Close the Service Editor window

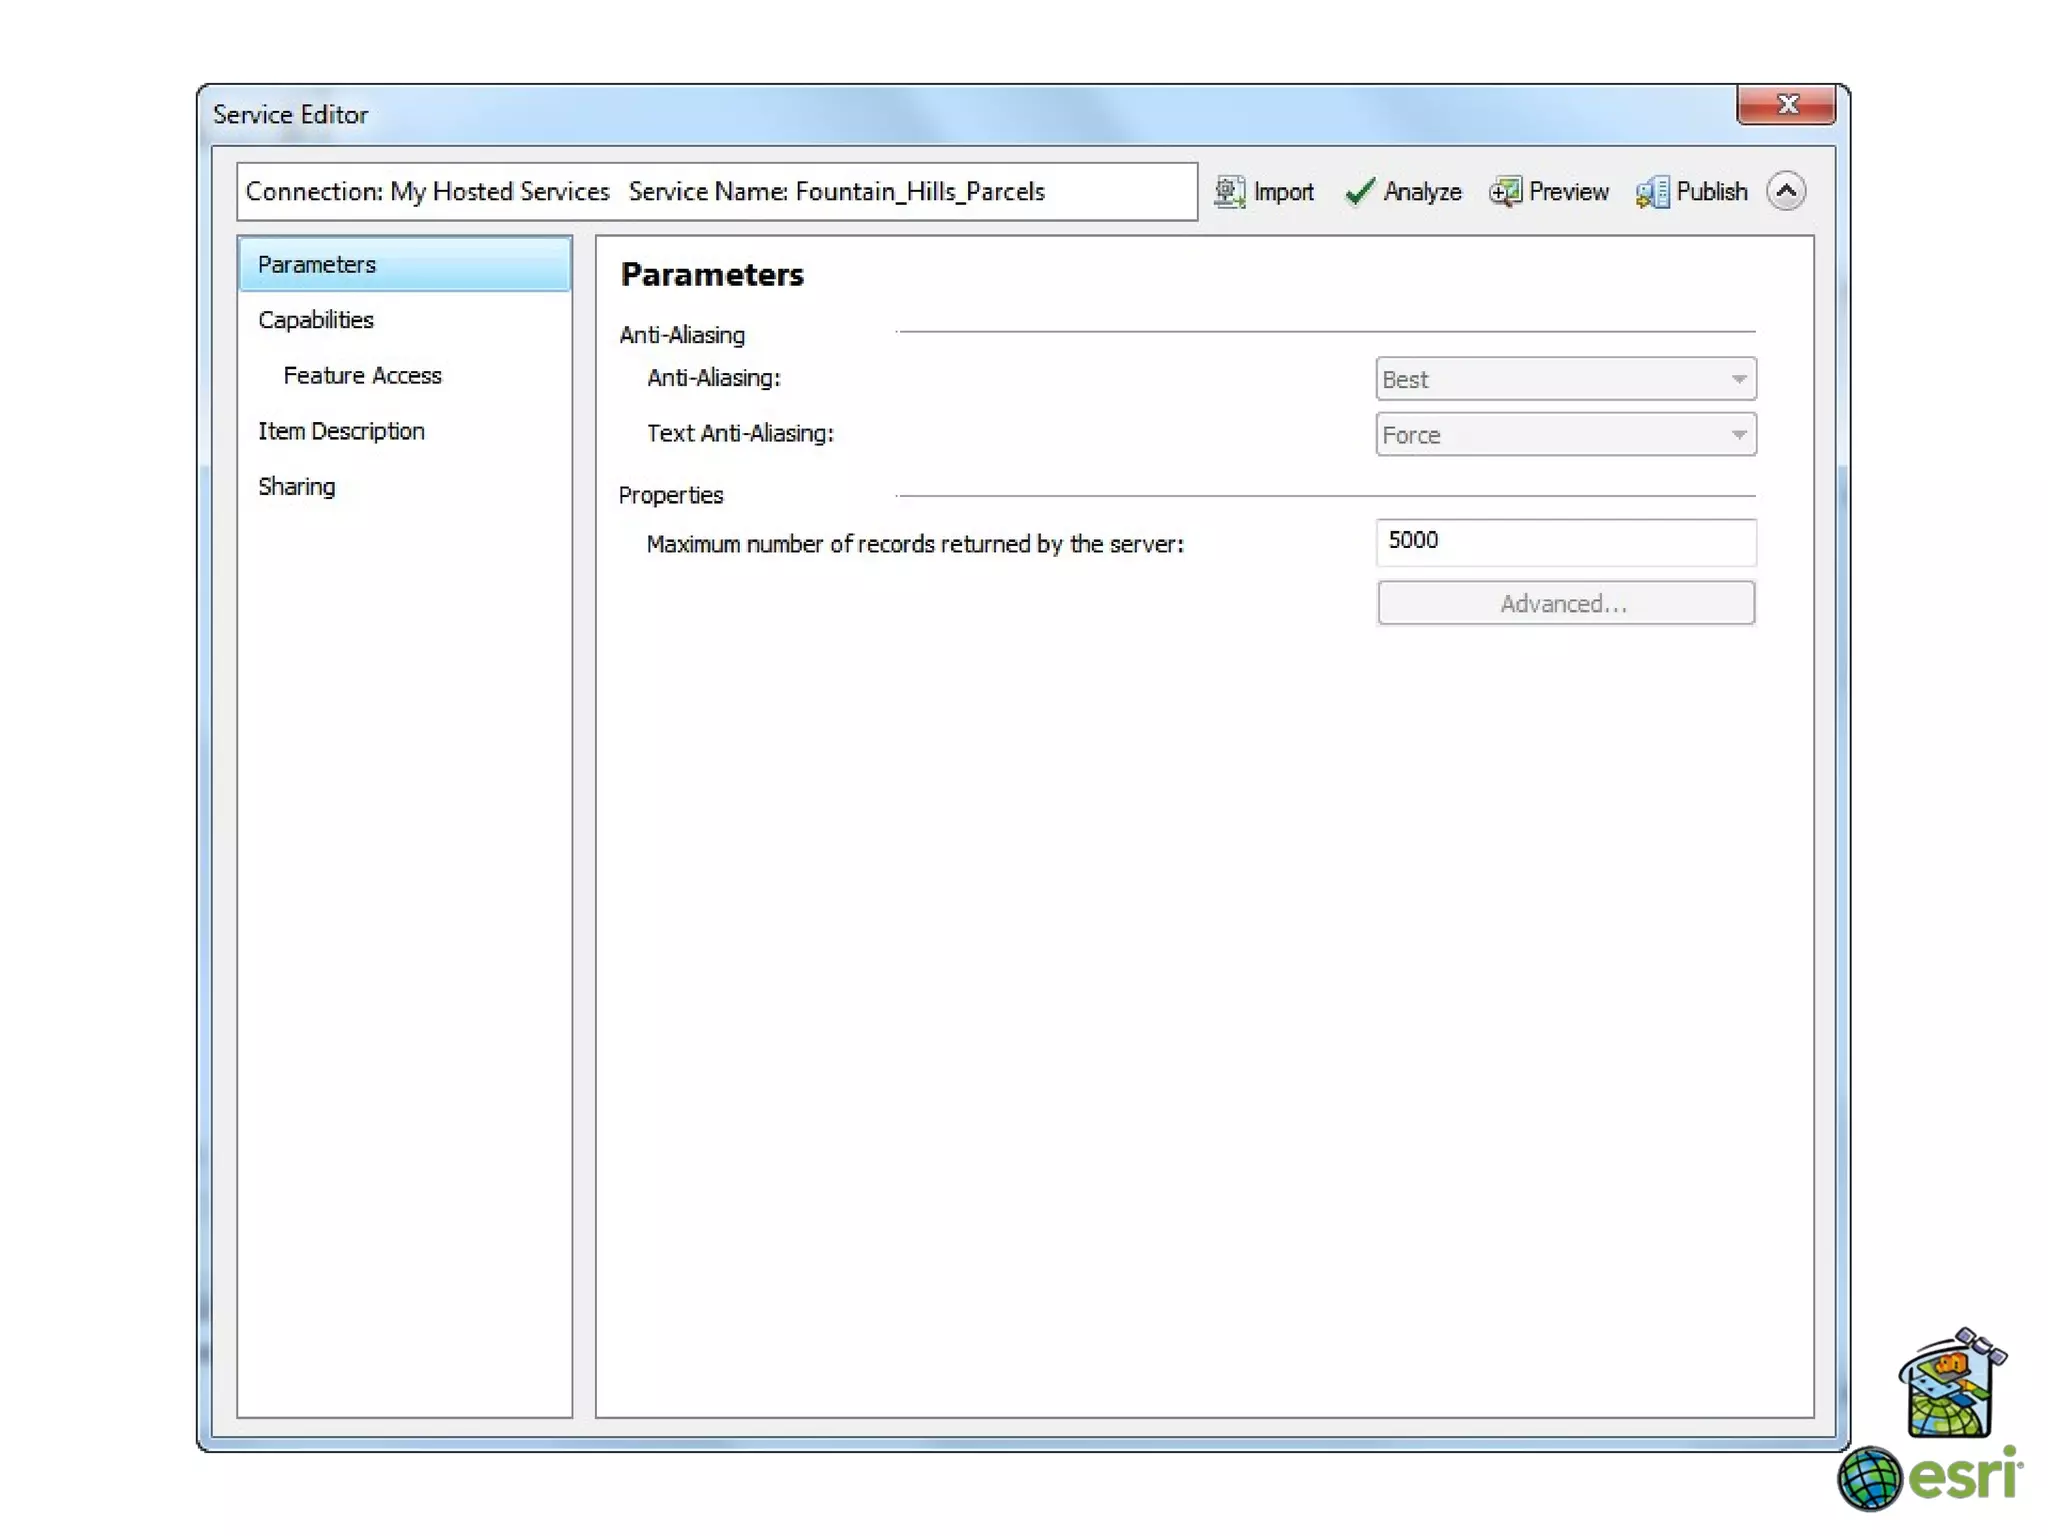pos(1786,104)
